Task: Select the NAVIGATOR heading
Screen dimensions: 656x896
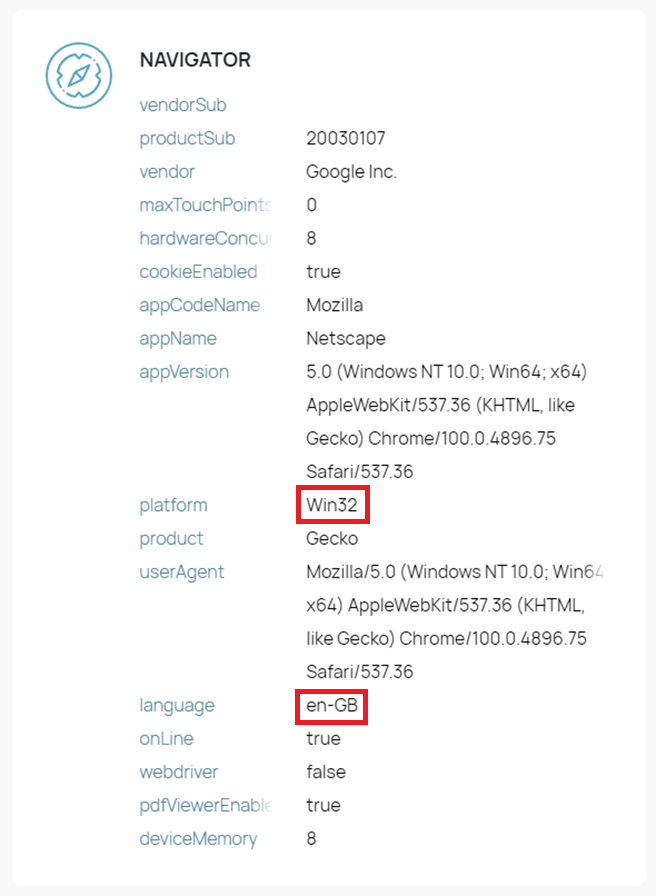Action: tap(195, 60)
